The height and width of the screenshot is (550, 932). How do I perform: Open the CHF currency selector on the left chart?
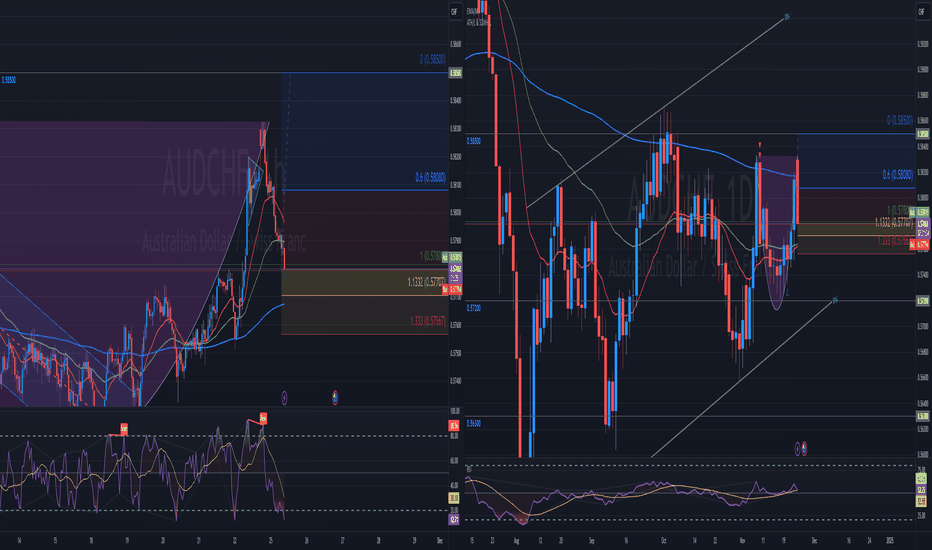pyautogui.click(x=455, y=11)
